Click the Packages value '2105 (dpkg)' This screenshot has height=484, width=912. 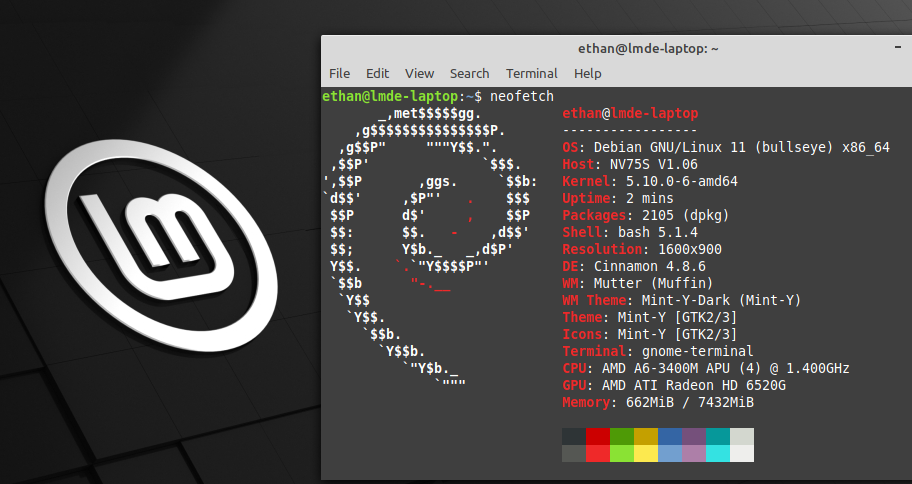point(685,215)
